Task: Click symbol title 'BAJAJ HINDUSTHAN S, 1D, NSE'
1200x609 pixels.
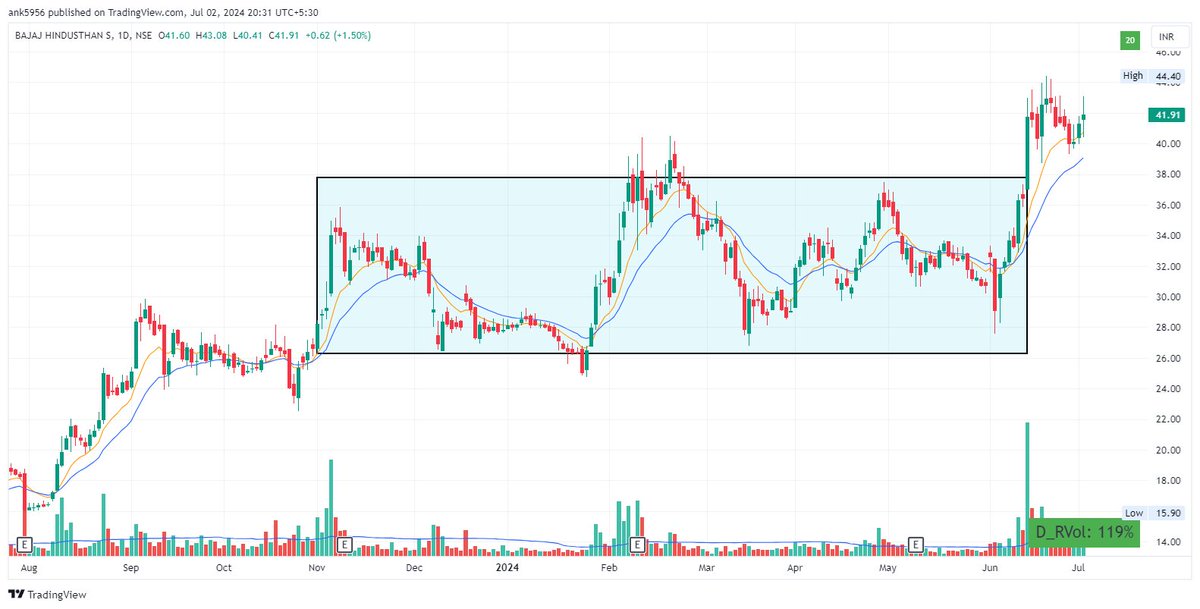Action: click(x=83, y=36)
